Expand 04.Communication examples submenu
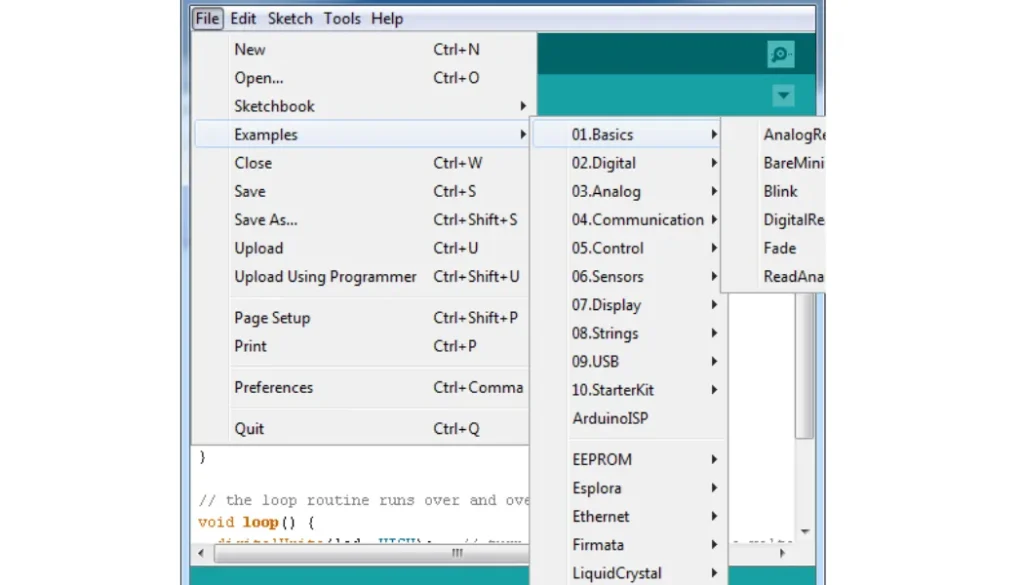This screenshot has height=585, width=1024. [627, 219]
